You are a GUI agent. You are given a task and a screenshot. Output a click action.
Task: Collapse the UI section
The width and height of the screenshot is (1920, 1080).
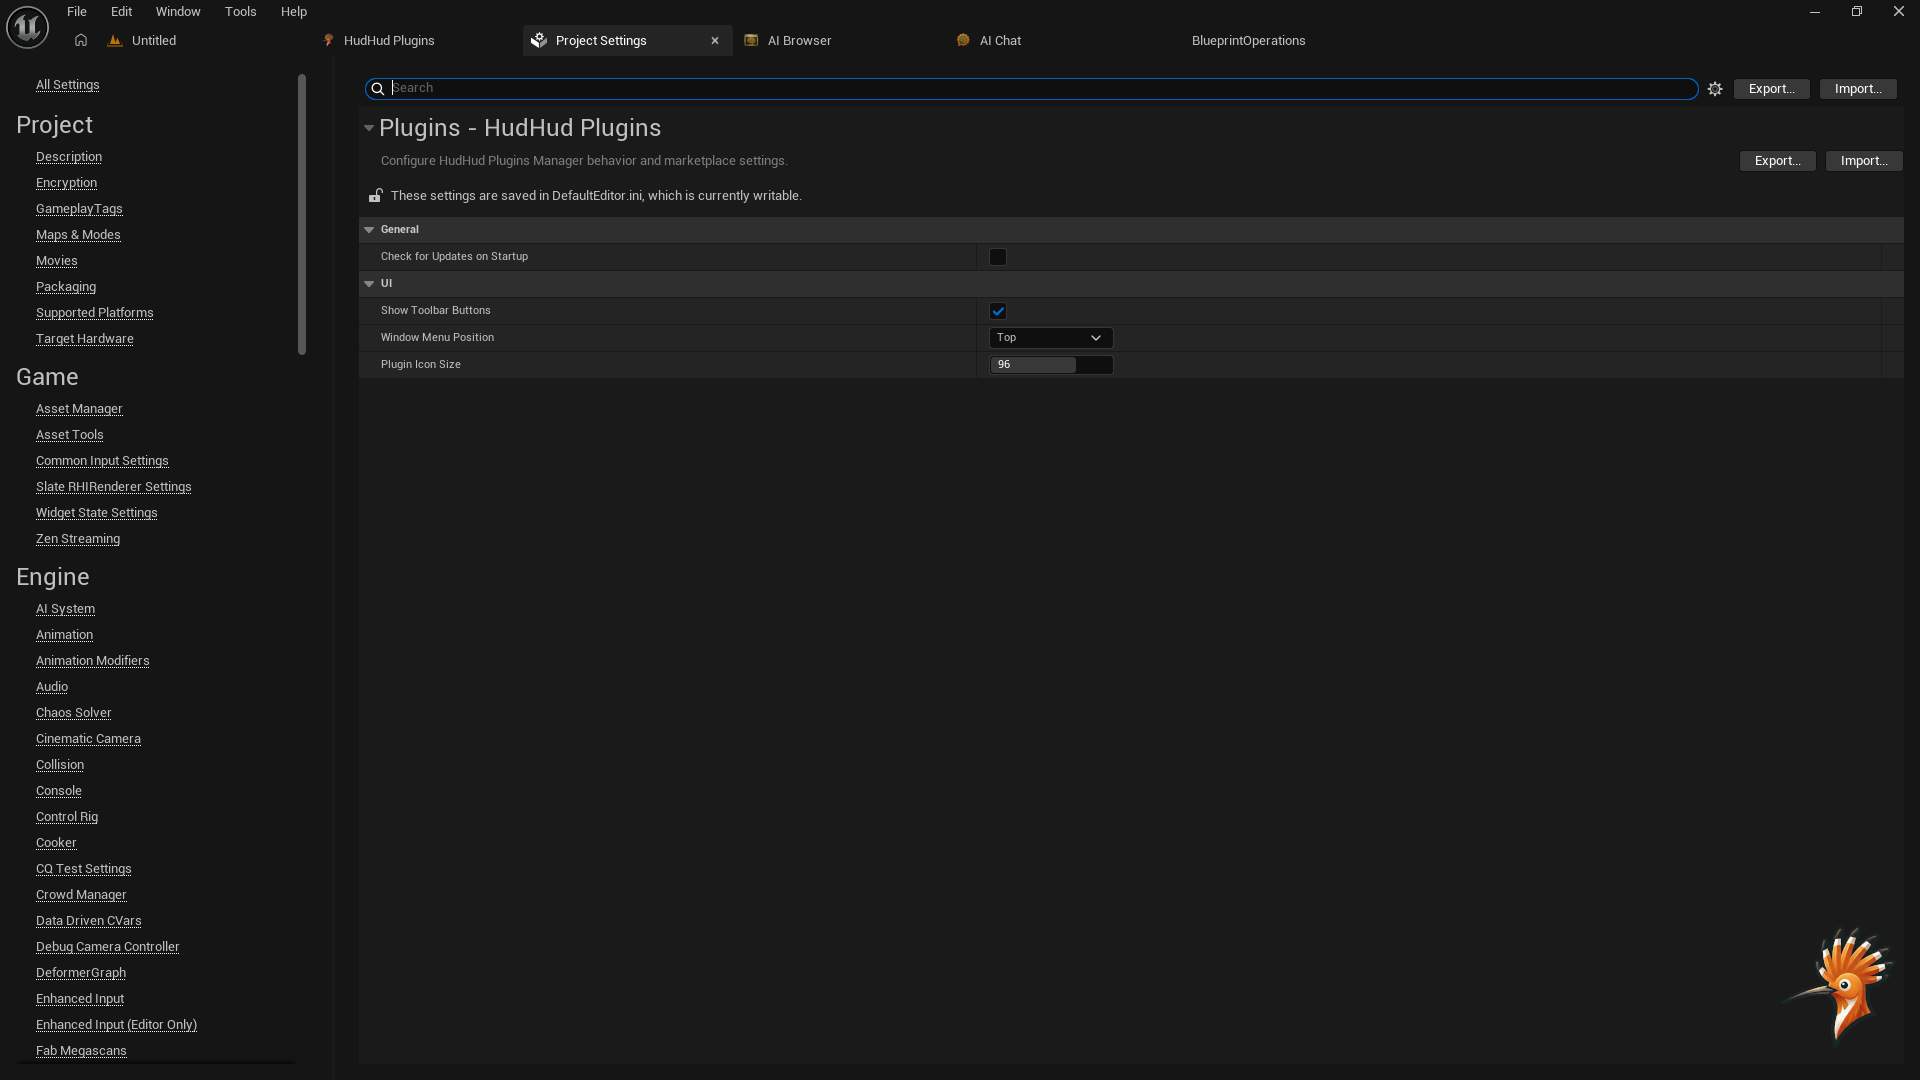point(369,284)
